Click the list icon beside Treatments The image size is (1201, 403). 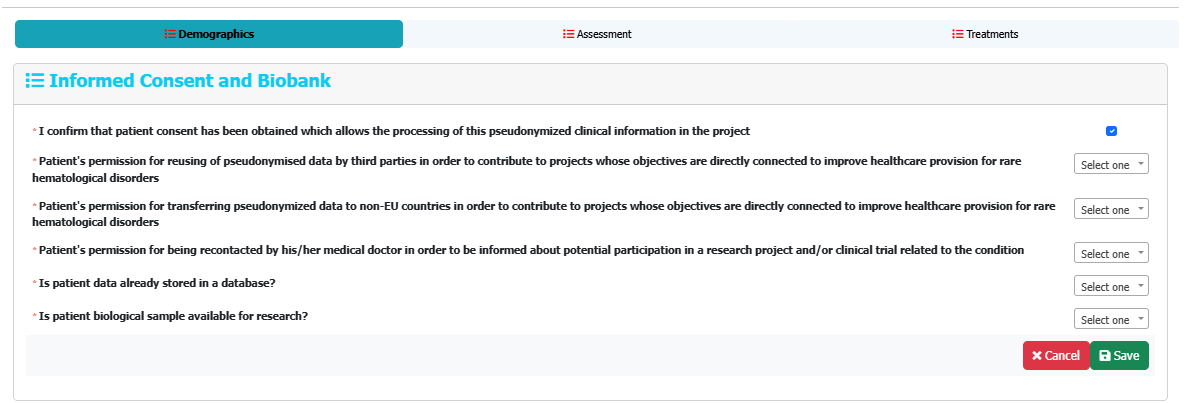click(957, 34)
